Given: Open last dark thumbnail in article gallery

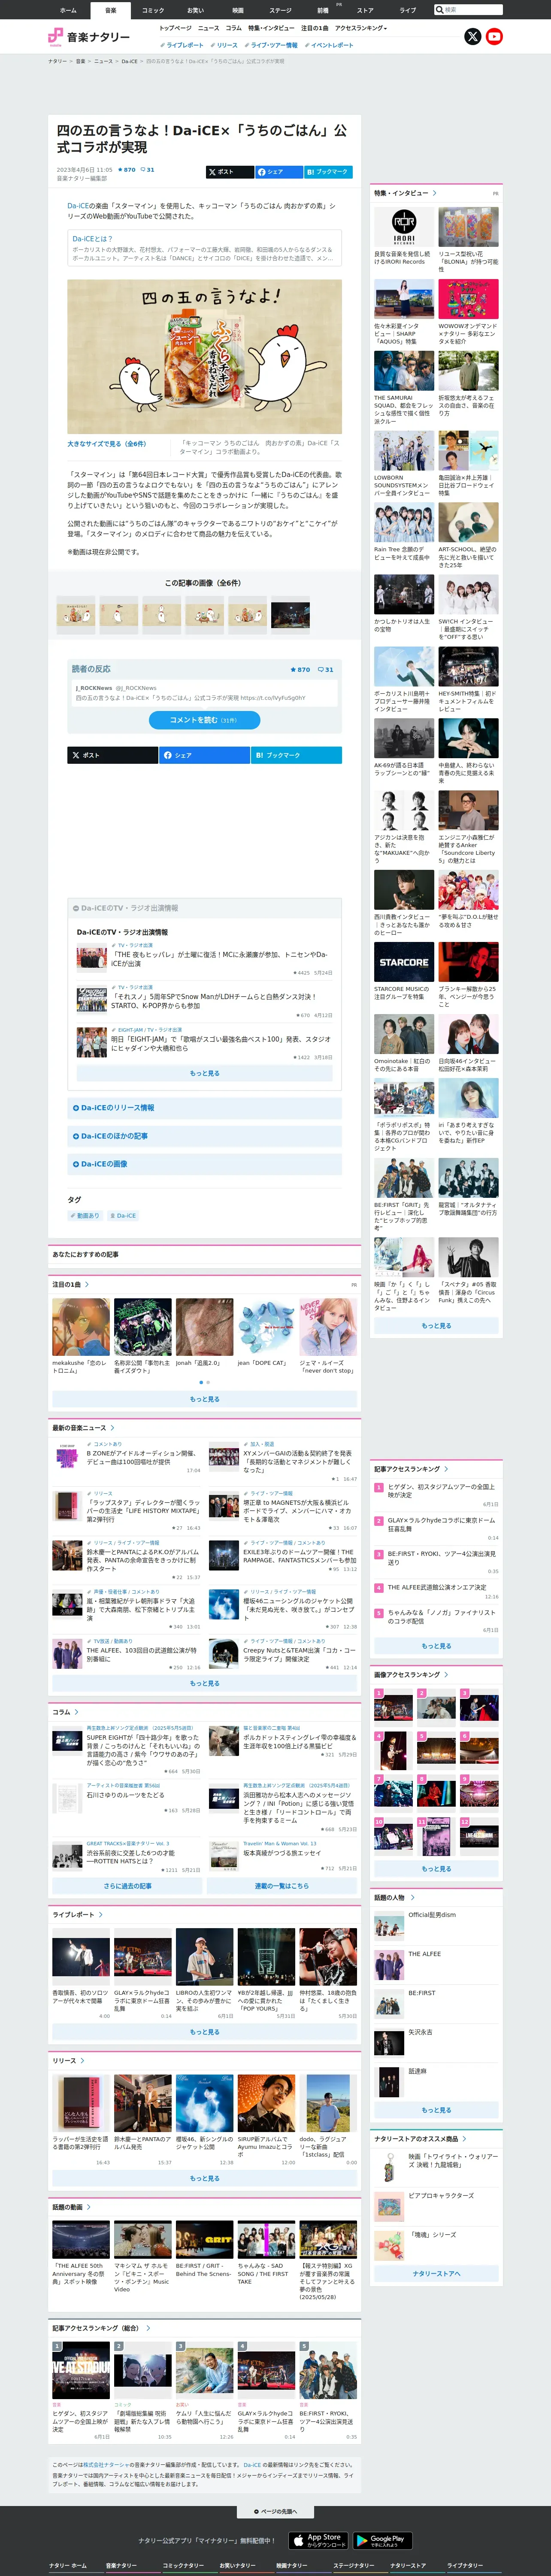Looking at the screenshot, I should click(290, 614).
